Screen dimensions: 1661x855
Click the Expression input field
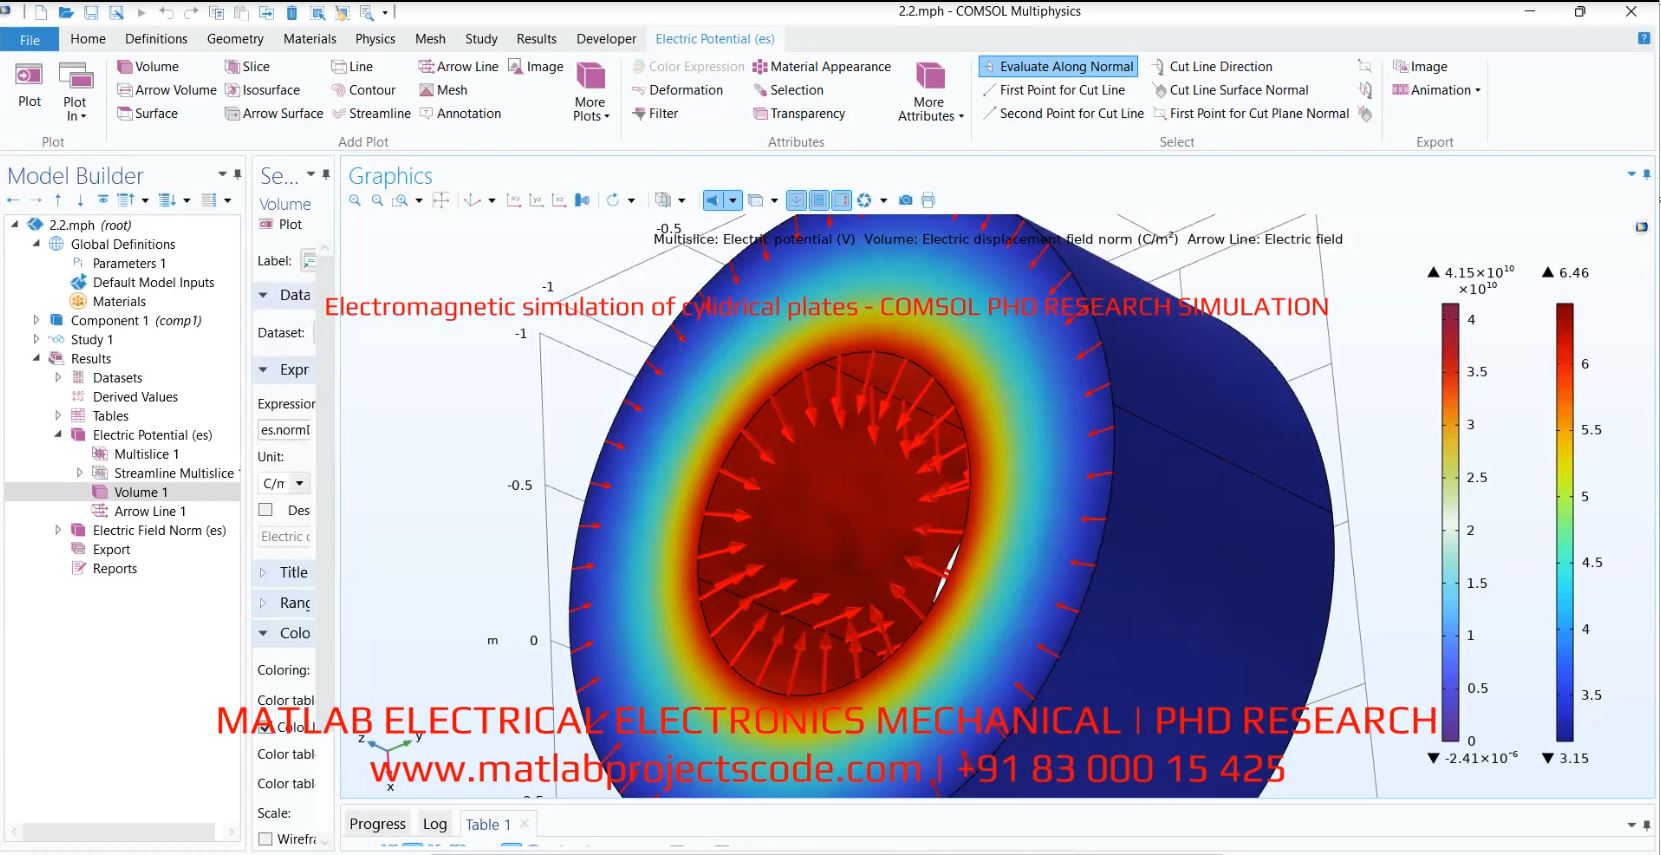click(286, 430)
